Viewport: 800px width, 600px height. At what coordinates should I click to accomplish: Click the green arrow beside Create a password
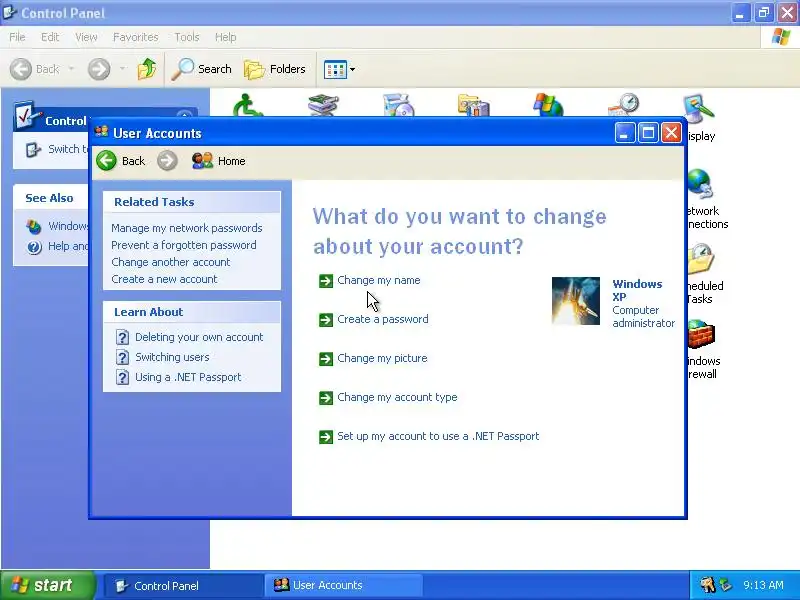coord(326,320)
